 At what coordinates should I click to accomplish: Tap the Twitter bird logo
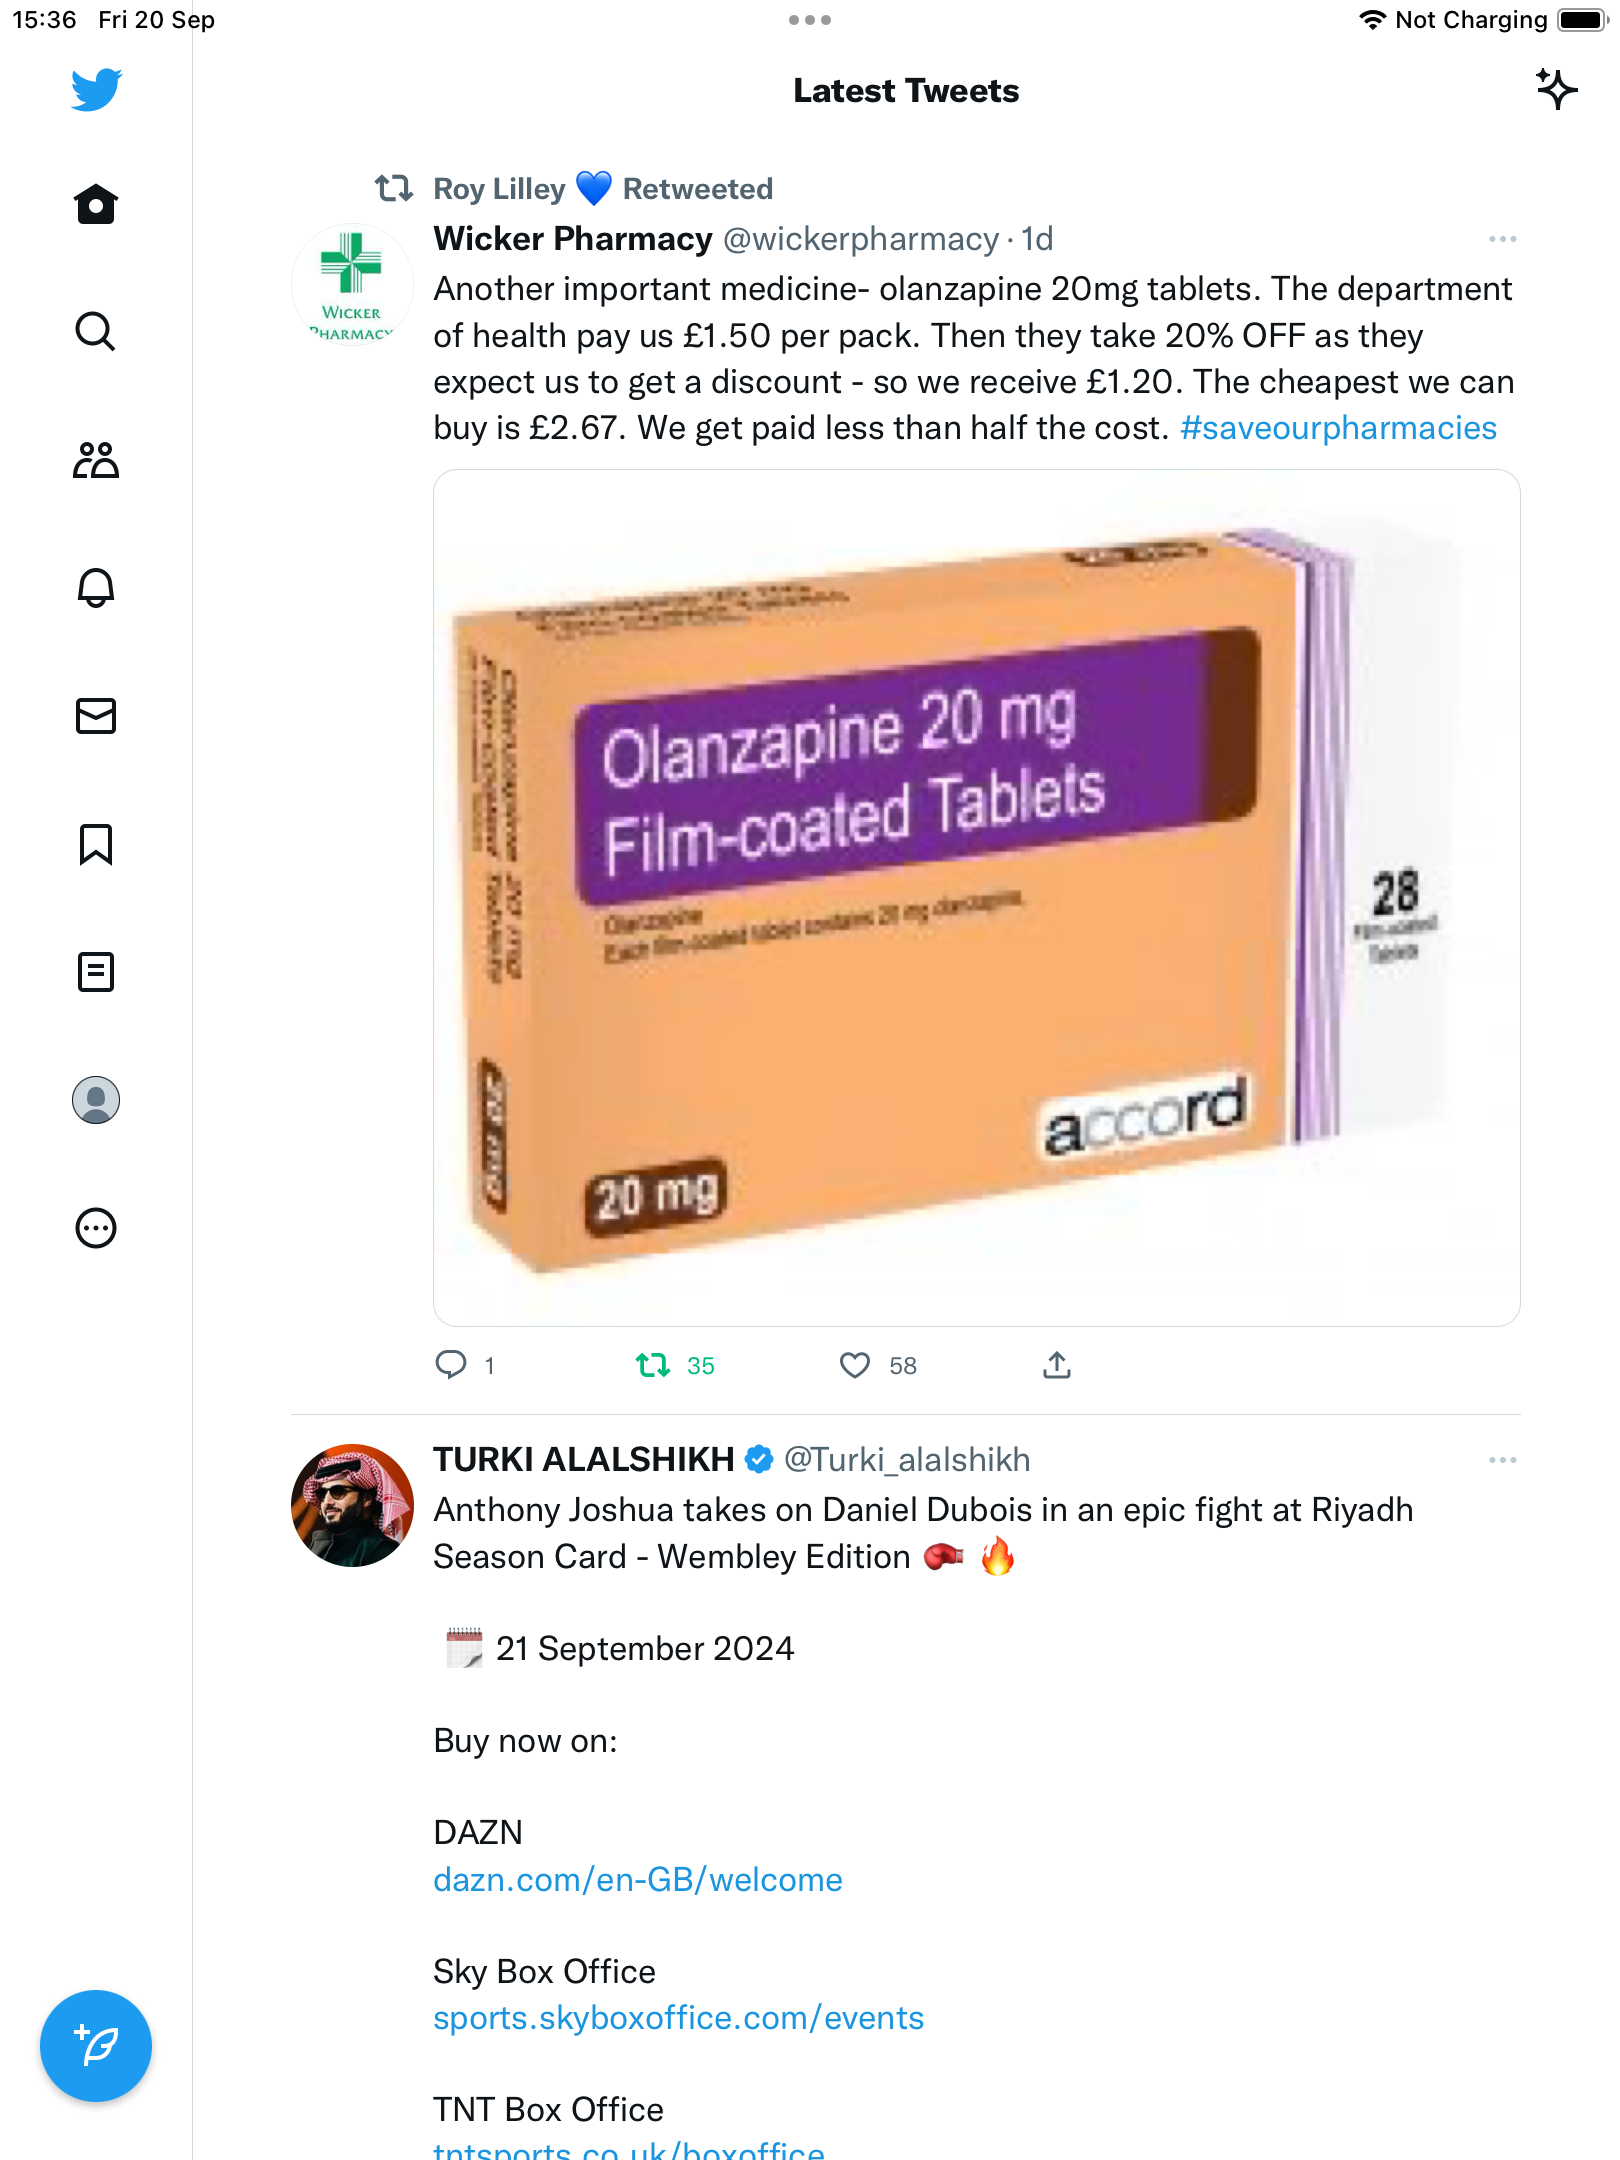click(96, 90)
